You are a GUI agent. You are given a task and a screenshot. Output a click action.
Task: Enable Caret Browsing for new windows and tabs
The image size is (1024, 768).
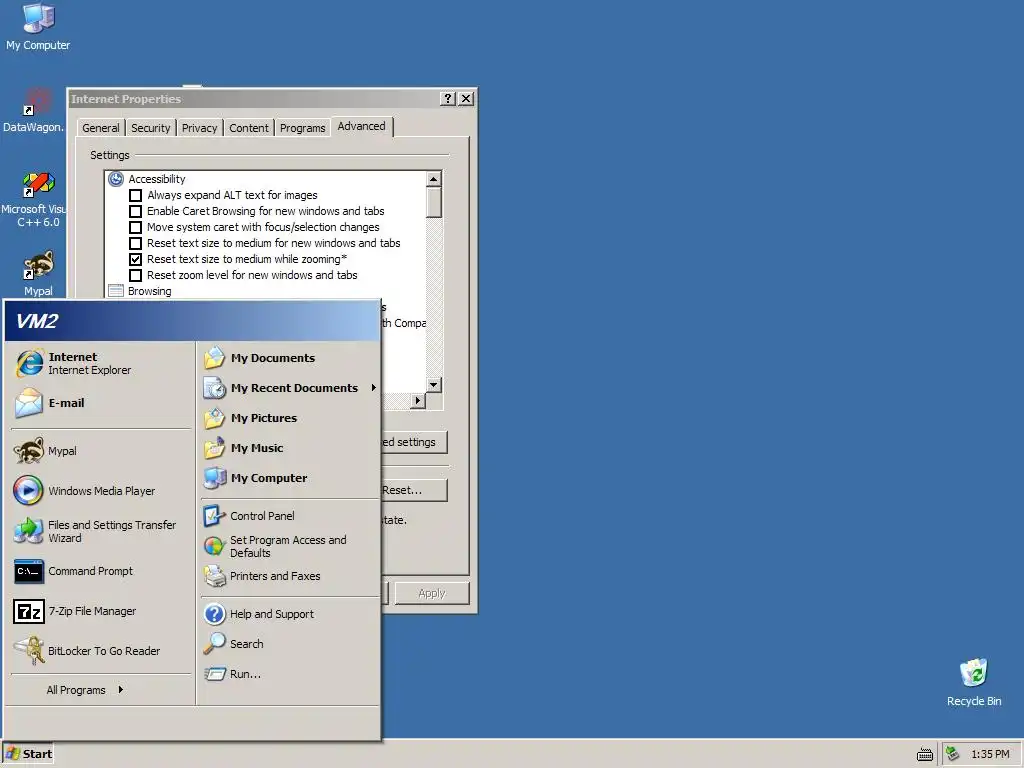[135, 212]
